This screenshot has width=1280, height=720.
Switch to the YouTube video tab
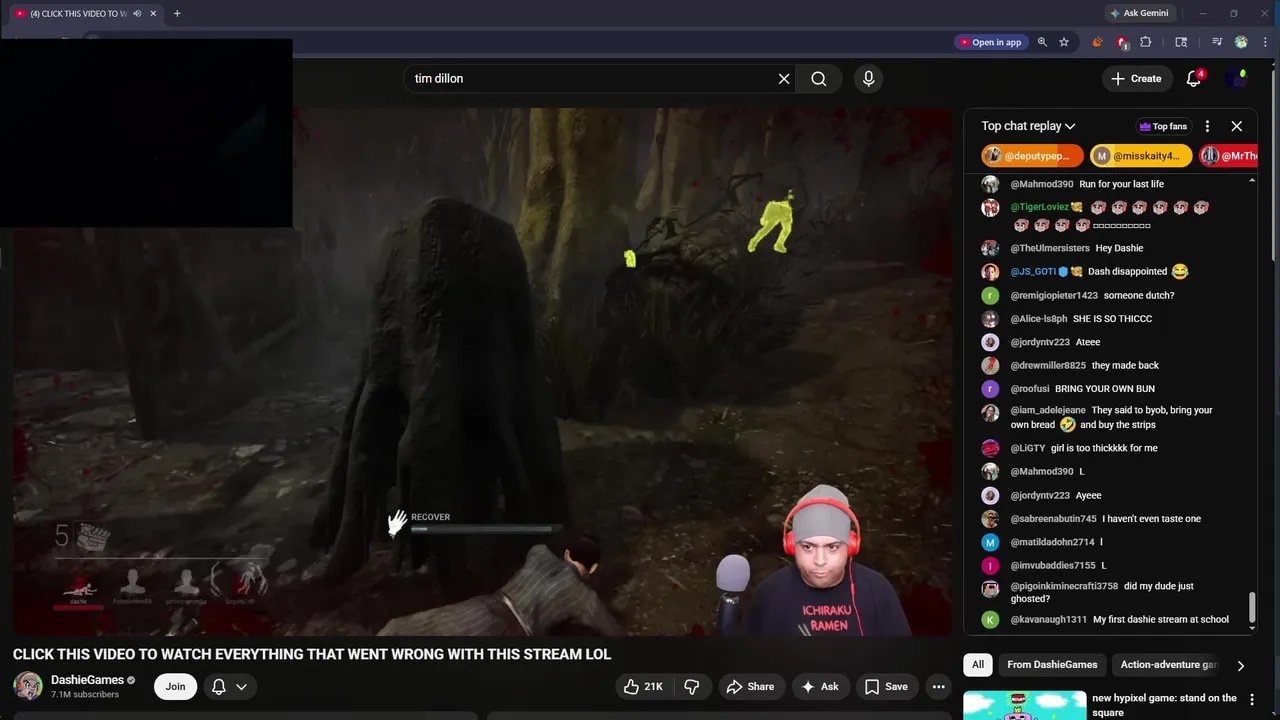pos(78,13)
